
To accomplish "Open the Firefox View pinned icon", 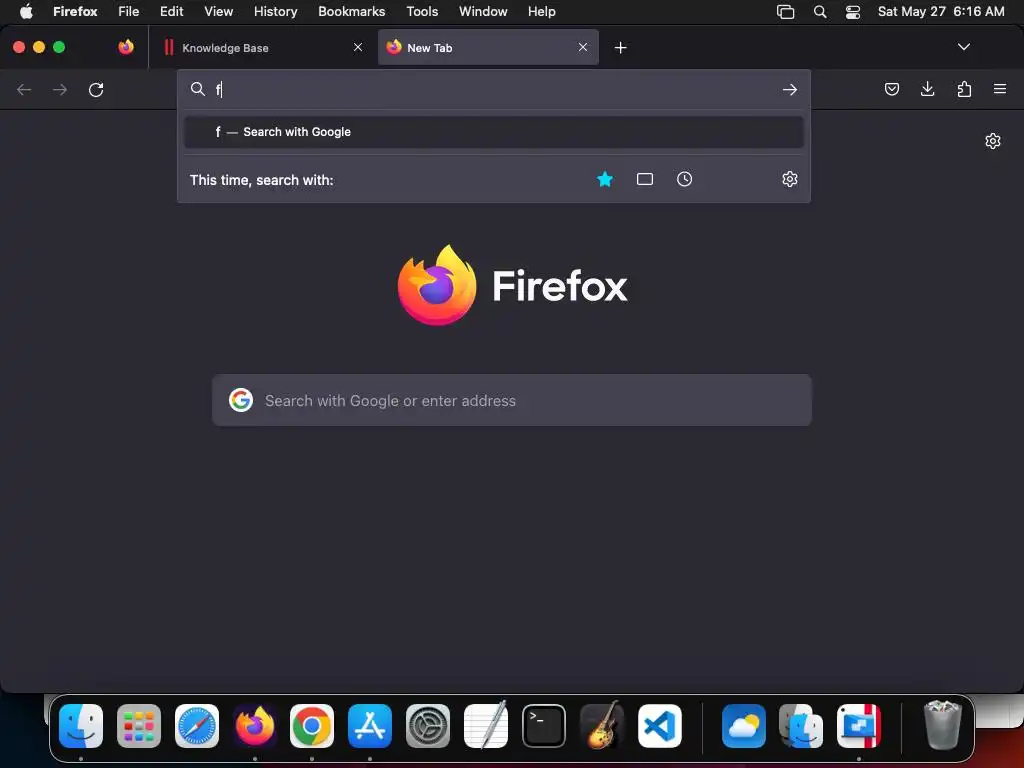I will click(126, 47).
